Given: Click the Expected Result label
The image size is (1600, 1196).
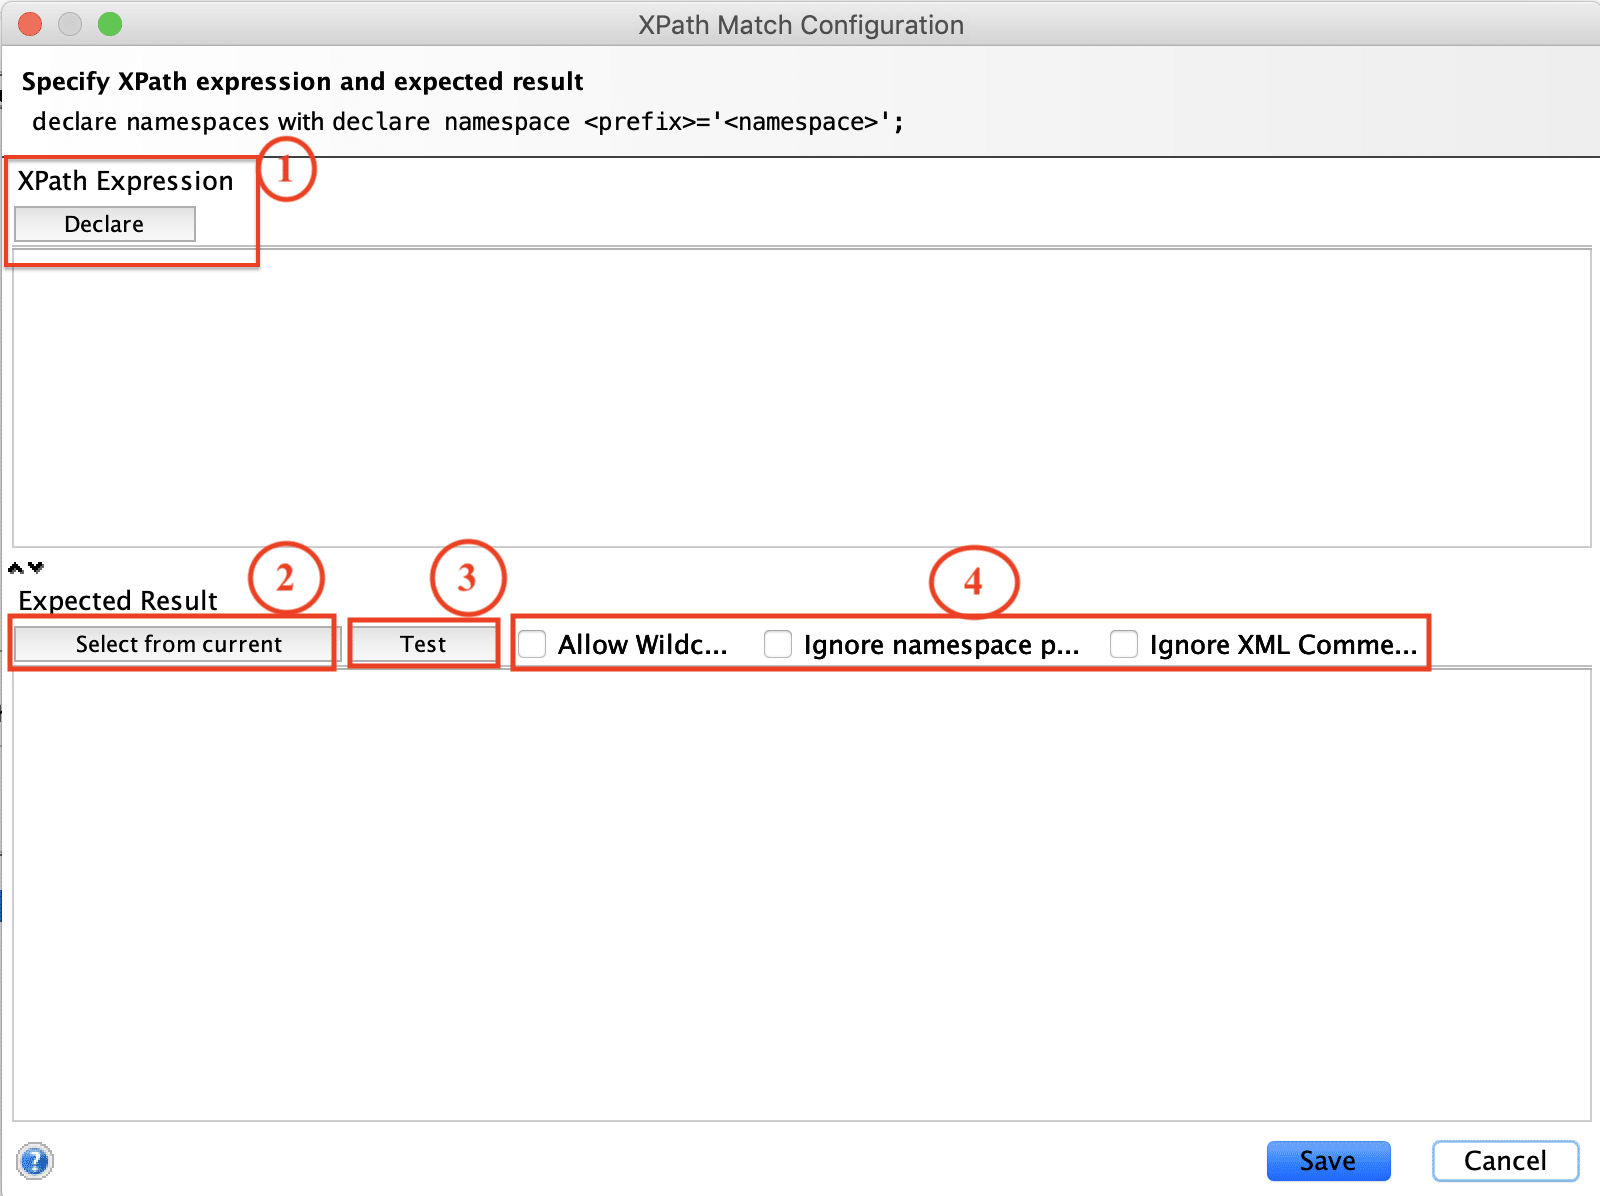Looking at the screenshot, I should pyautogui.click(x=118, y=601).
